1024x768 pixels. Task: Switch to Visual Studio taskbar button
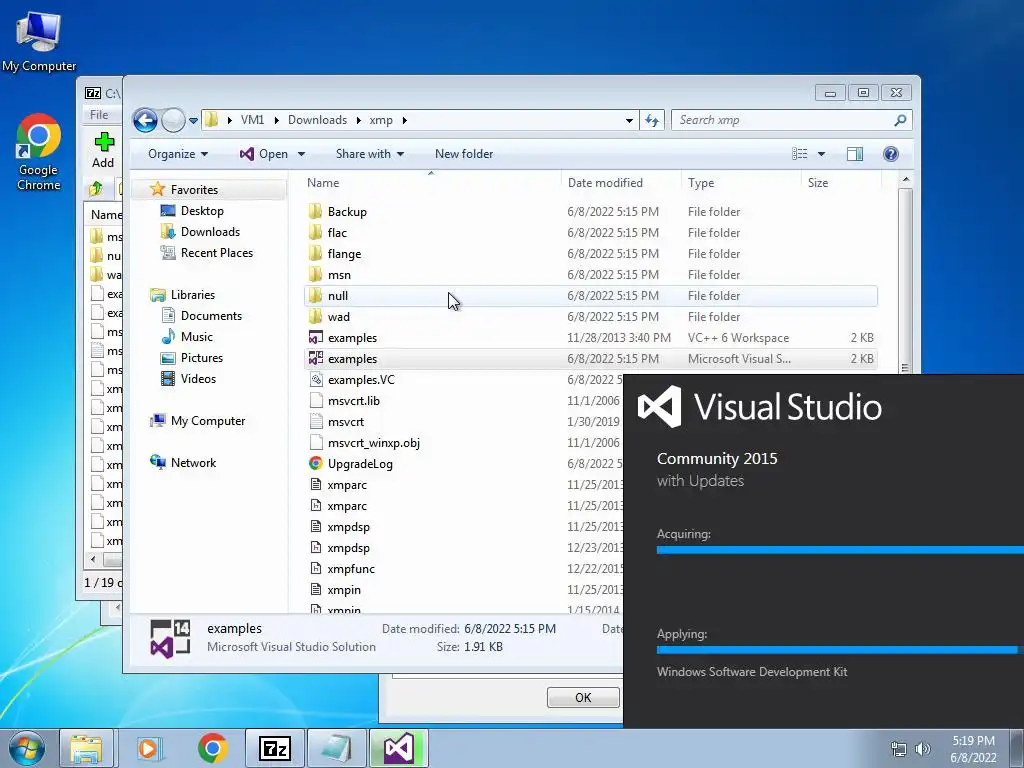pos(398,748)
